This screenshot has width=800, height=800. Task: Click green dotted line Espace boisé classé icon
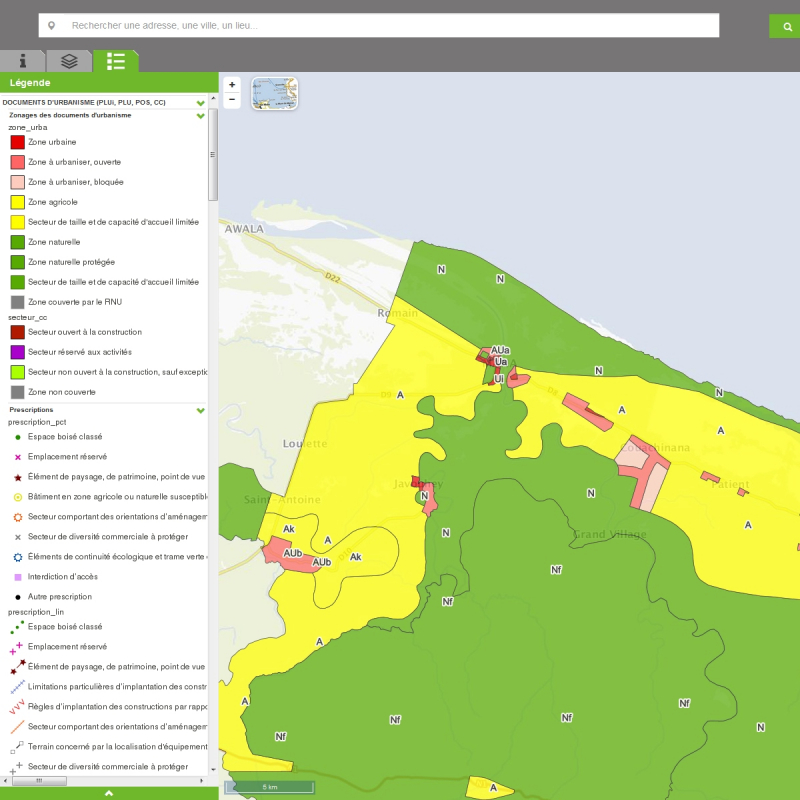(x=17, y=627)
